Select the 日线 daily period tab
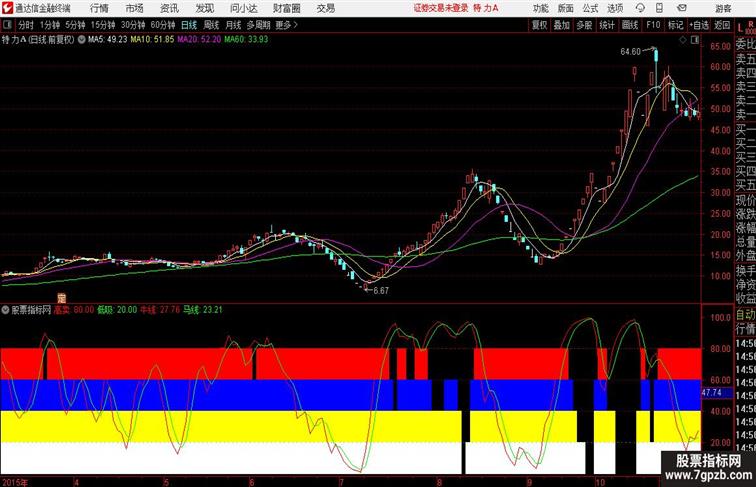The image size is (756, 487). (x=189, y=25)
